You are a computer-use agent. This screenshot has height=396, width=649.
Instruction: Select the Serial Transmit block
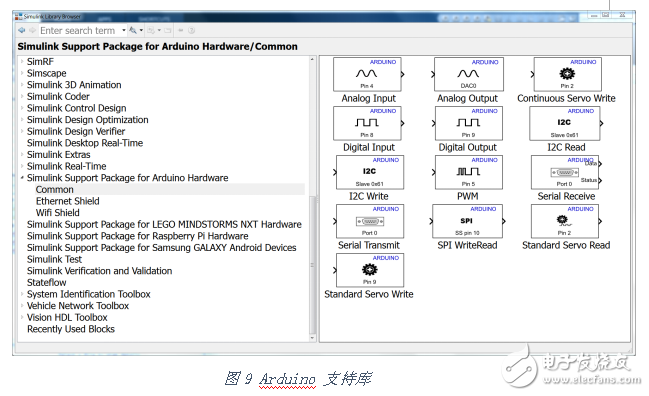pyautogui.click(x=369, y=221)
